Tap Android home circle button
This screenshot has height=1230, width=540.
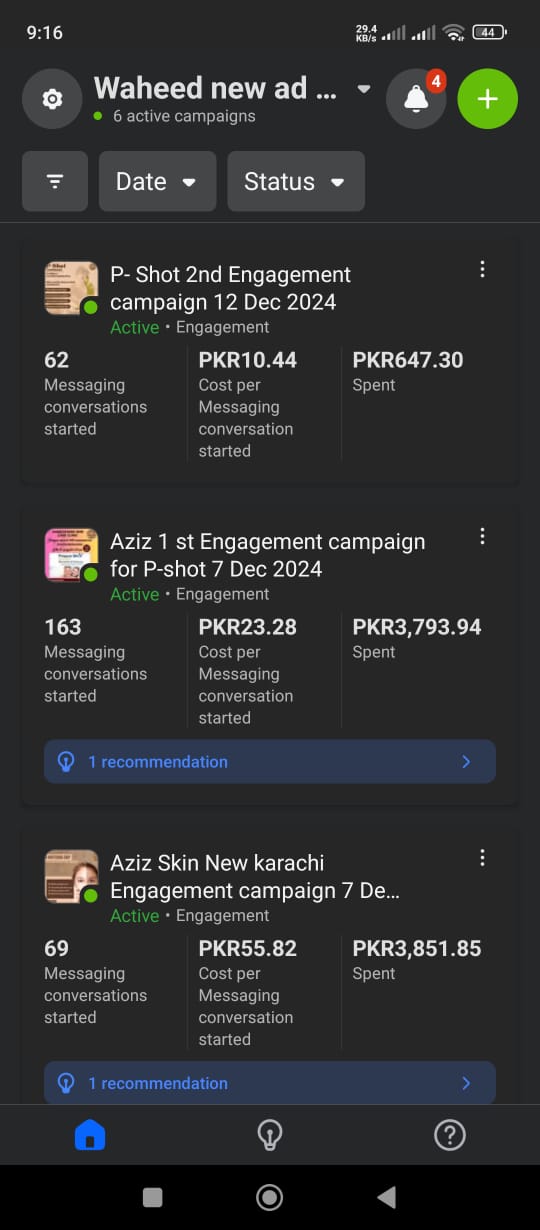[x=269, y=1197]
